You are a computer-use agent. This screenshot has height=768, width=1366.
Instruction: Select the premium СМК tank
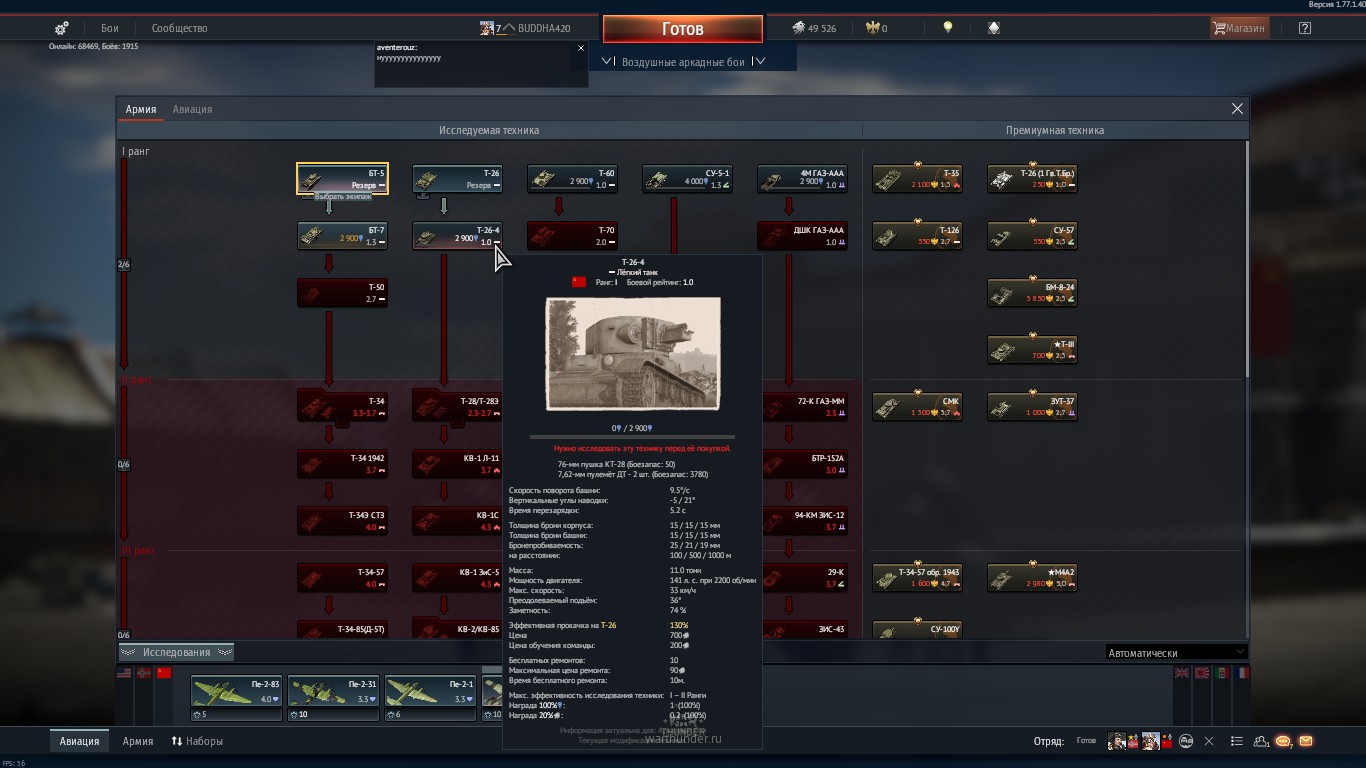point(917,407)
